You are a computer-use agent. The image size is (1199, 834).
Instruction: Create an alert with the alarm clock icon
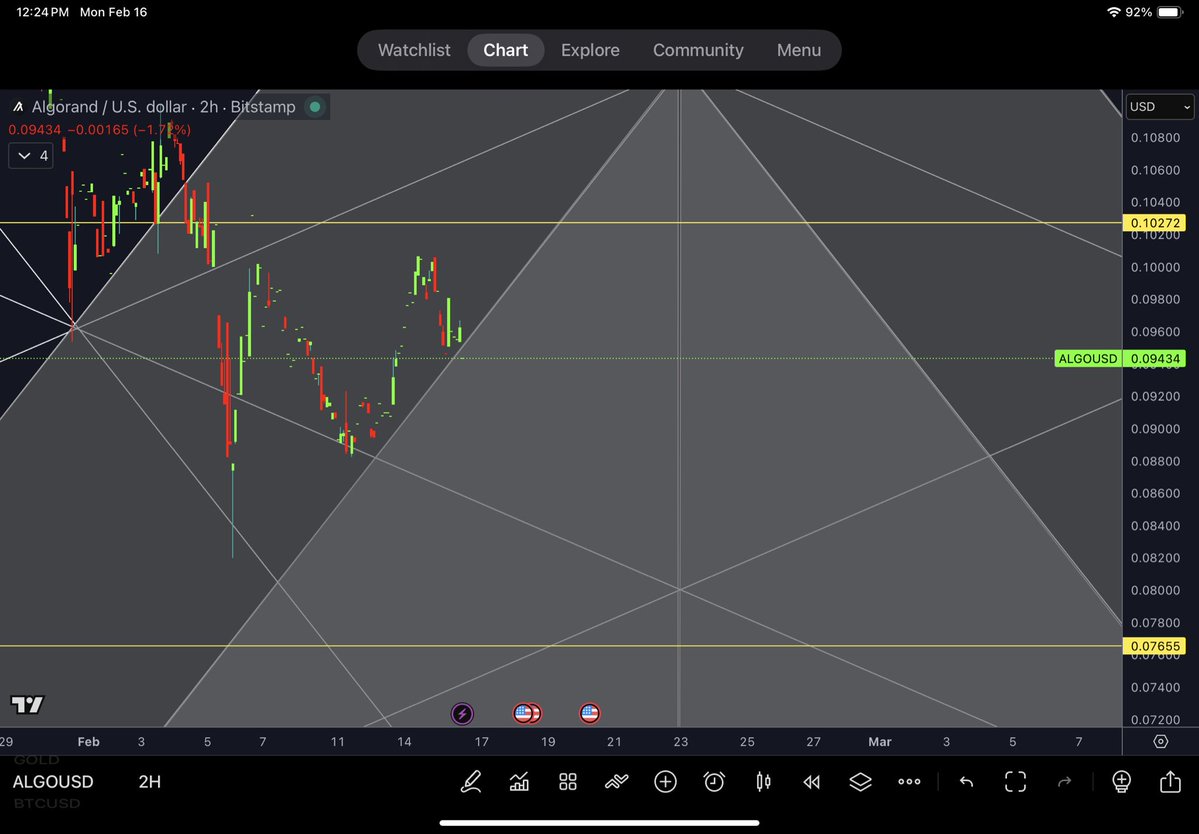(714, 781)
